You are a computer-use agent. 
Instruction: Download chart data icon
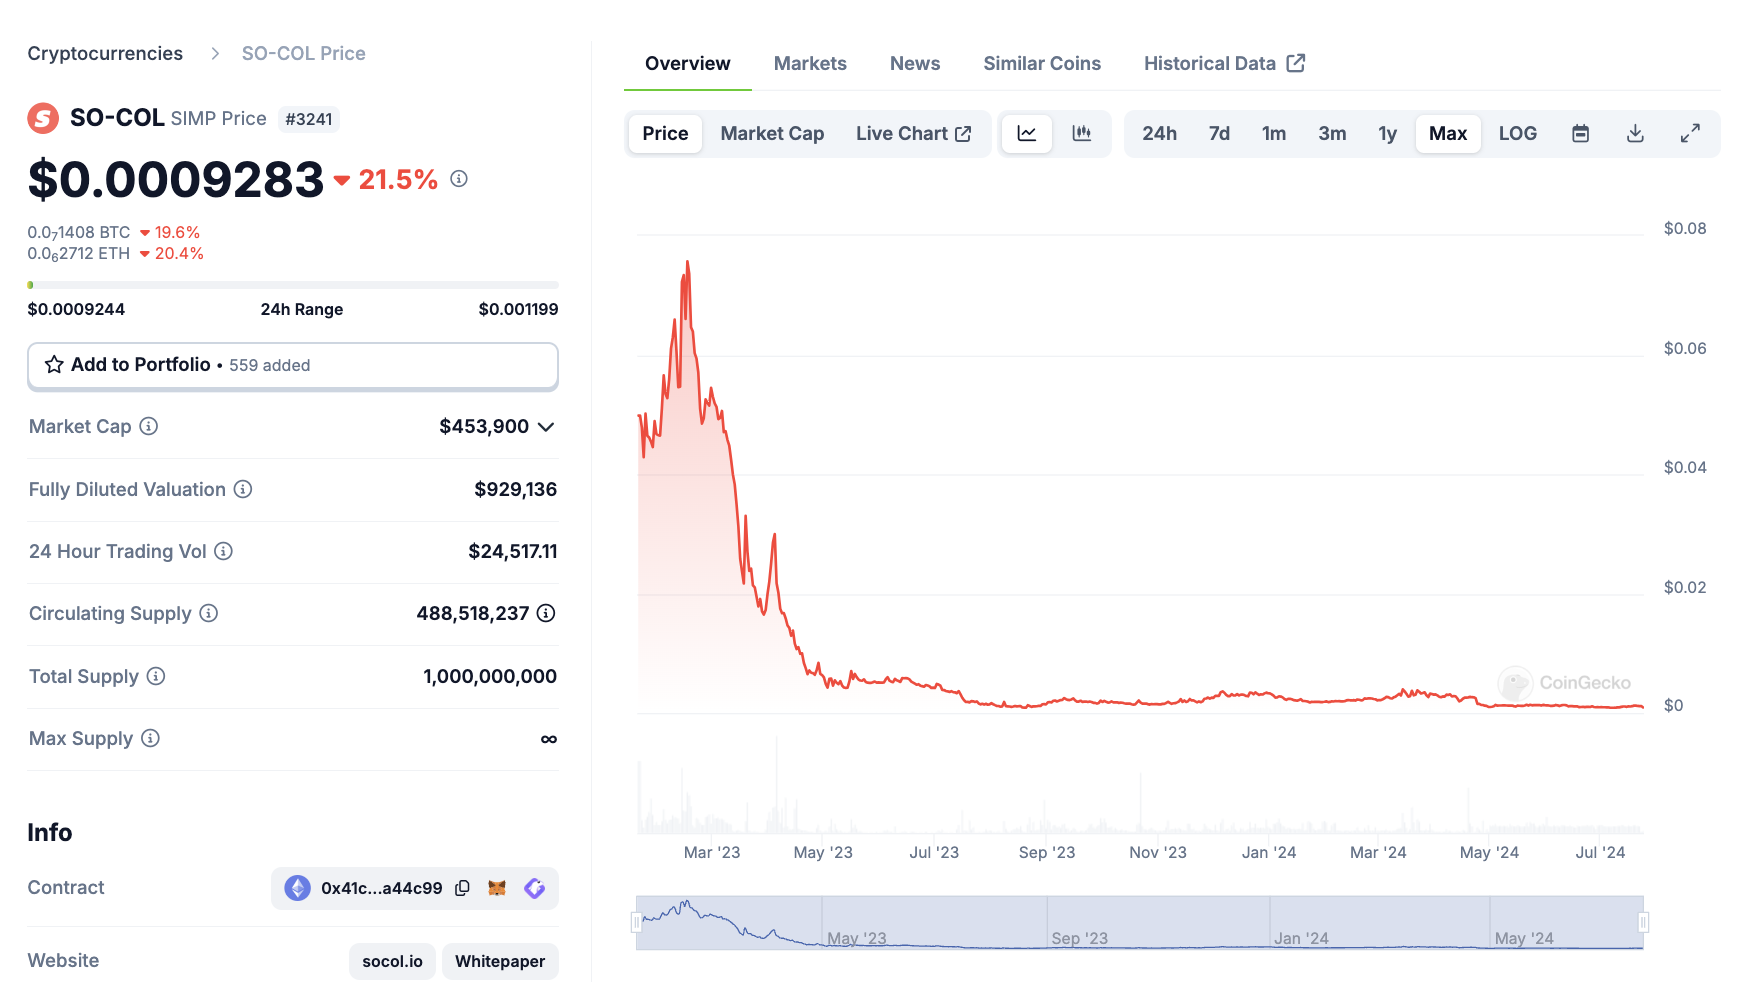click(x=1635, y=133)
